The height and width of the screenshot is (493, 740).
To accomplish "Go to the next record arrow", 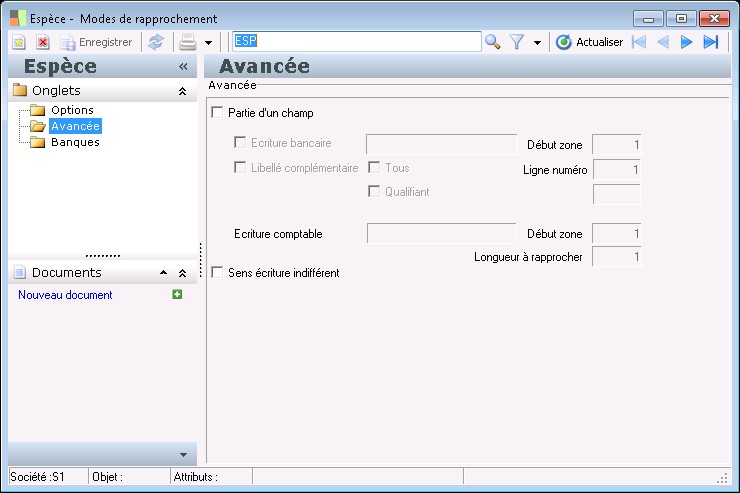I will tap(686, 42).
